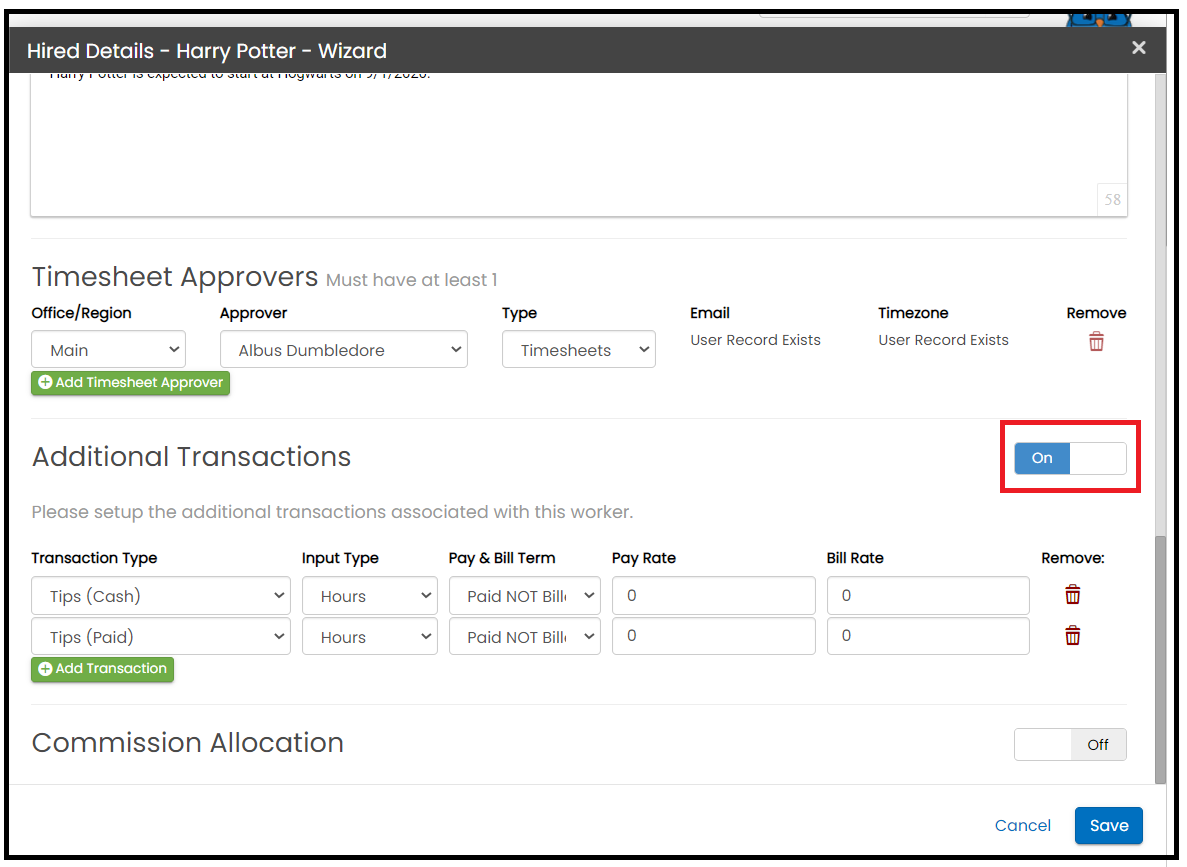Cancel the hired details dialog
Screen dimensions: 1187x867
point(1022,825)
